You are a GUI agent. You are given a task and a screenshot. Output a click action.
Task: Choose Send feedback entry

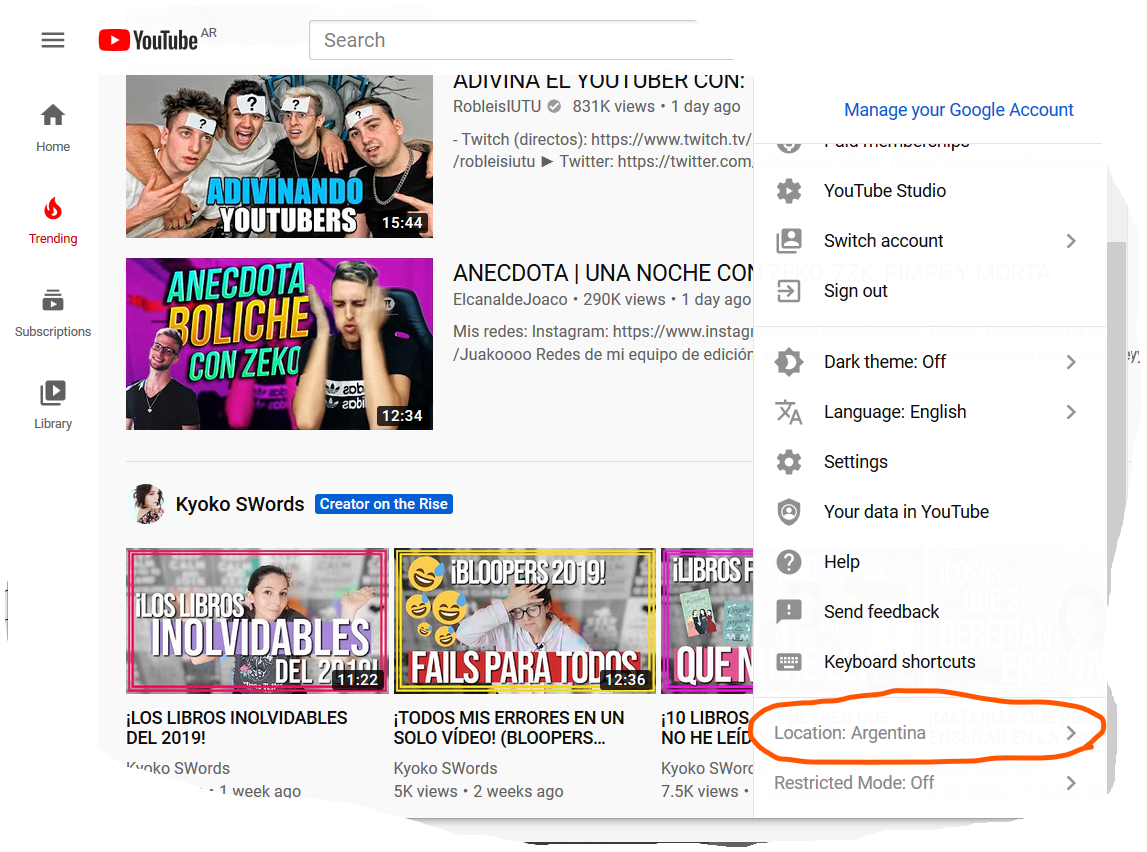tap(929, 611)
